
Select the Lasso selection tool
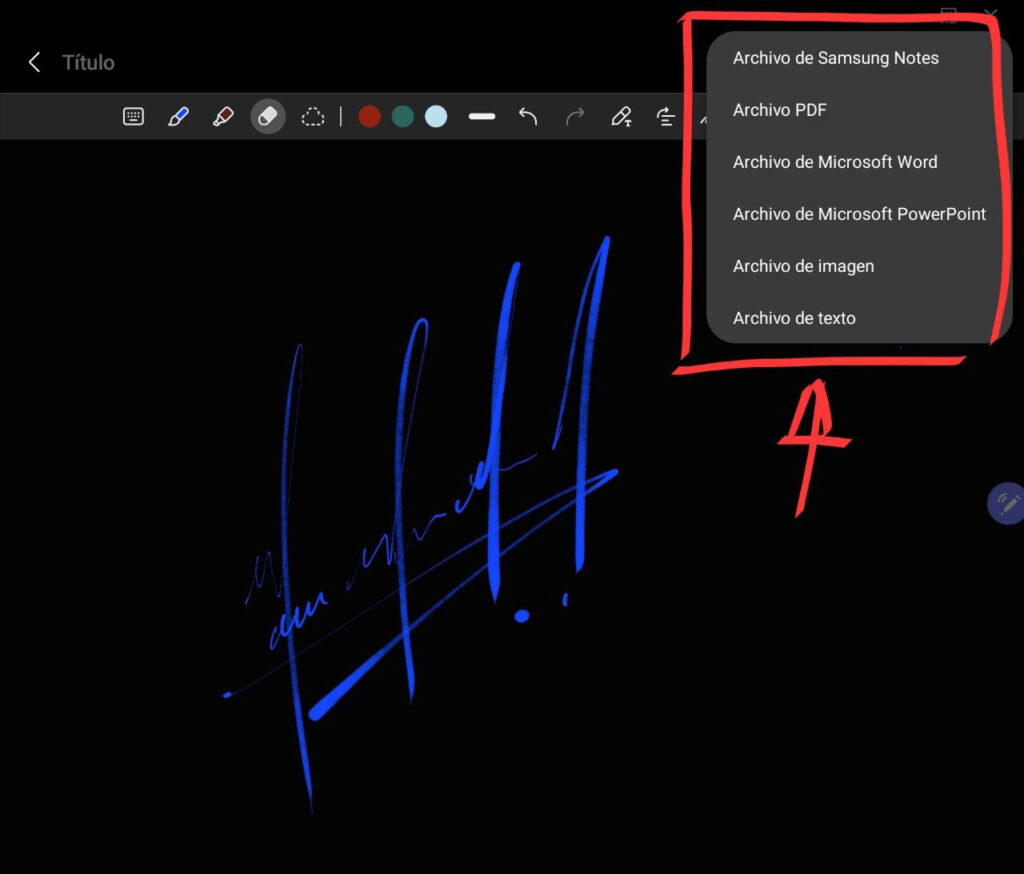point(313,117)
